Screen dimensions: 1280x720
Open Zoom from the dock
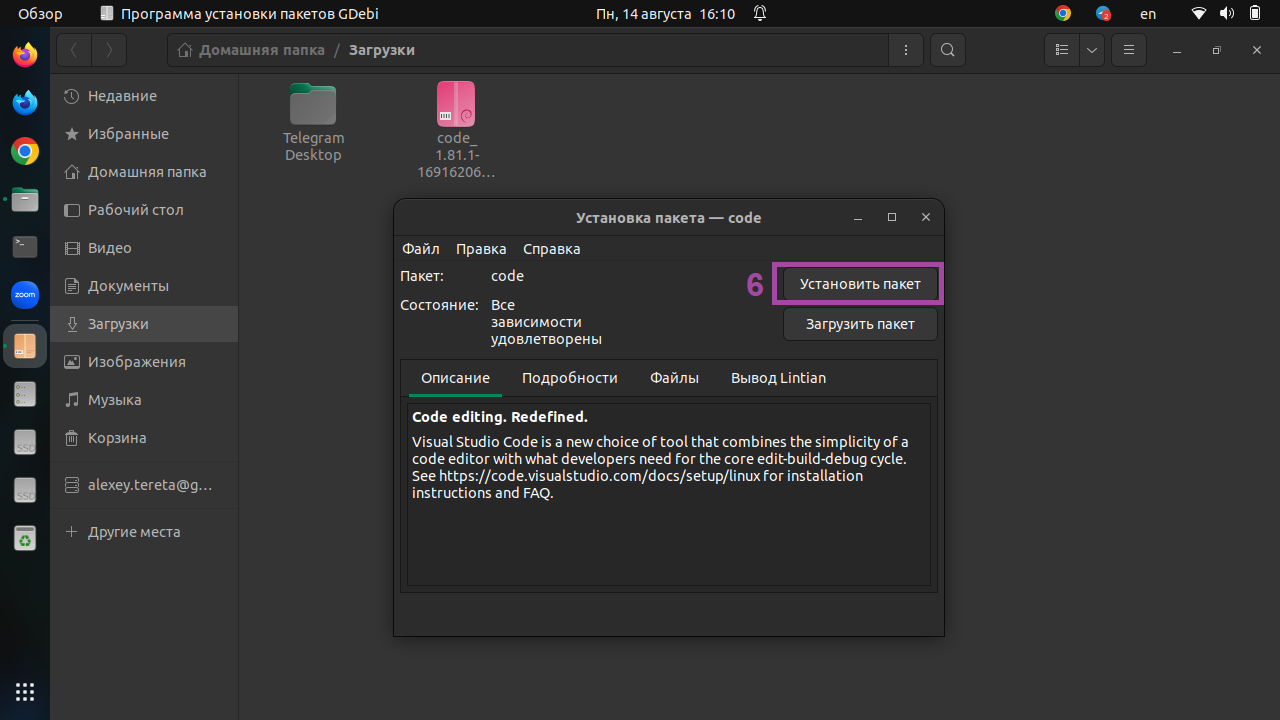tap(25, 295)
